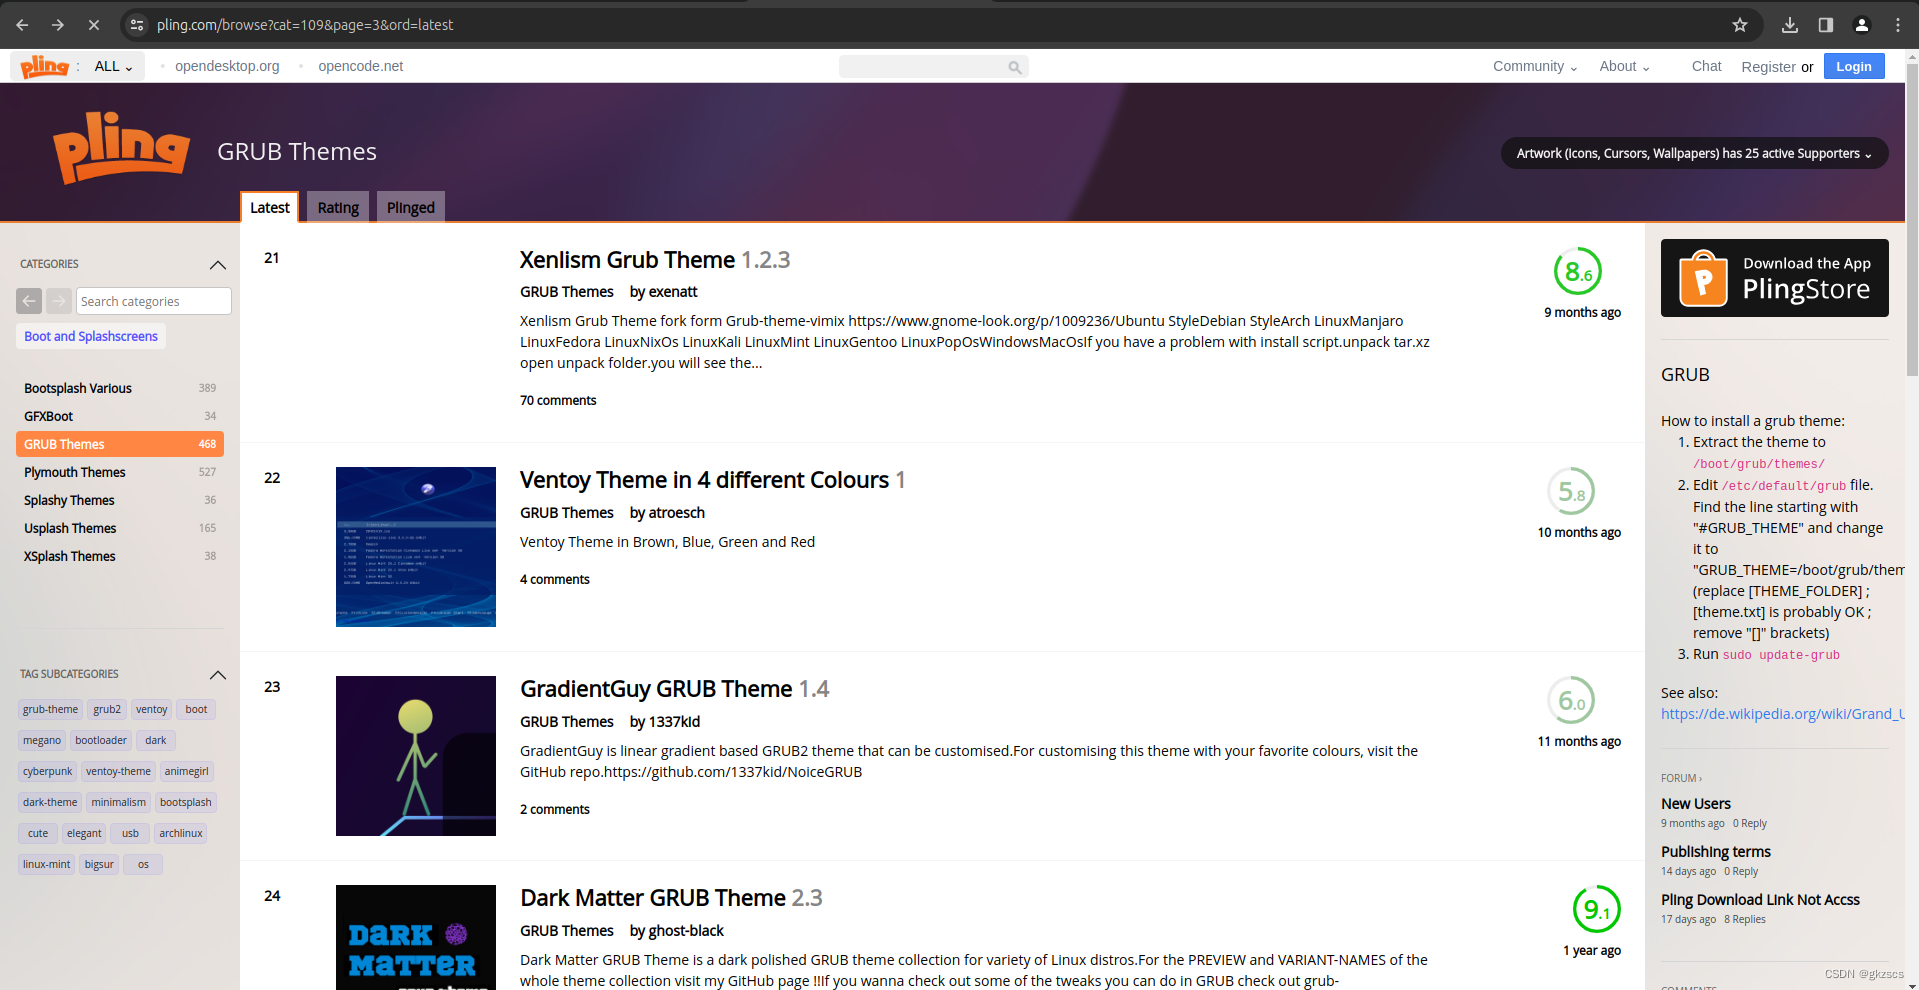Switch to the Rating tab
This screenshot has height=990, width=1919.
[x=338, y=207]
